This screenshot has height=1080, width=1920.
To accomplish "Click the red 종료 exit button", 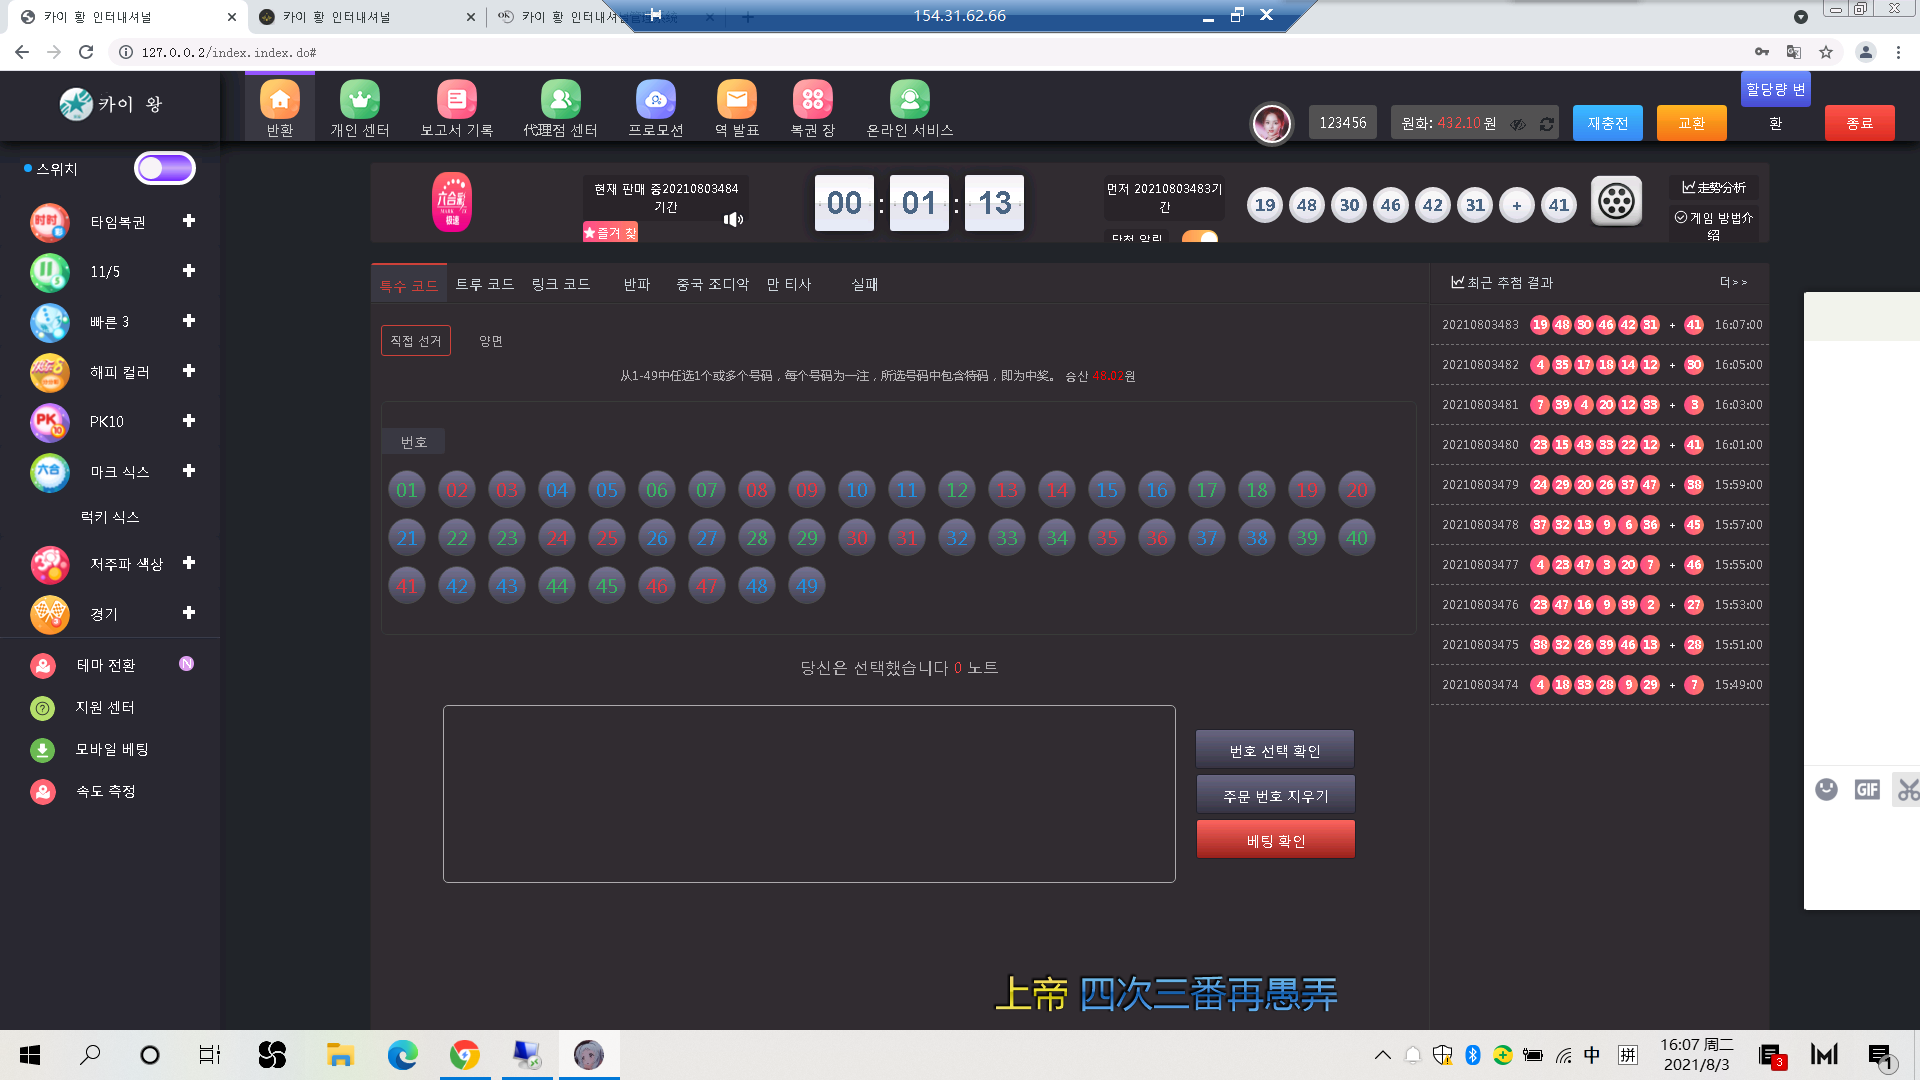I will (1859, 123).
